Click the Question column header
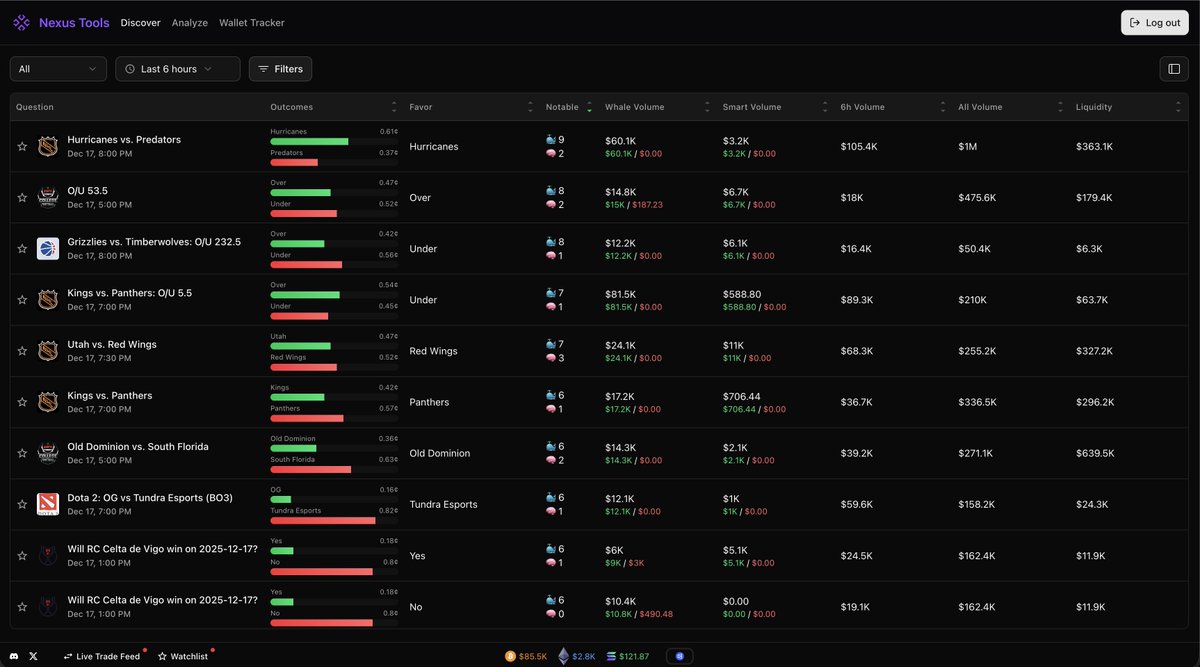The height and width of the screenshot is (667, 1200). pyautogui.click(x=35, y=107)
